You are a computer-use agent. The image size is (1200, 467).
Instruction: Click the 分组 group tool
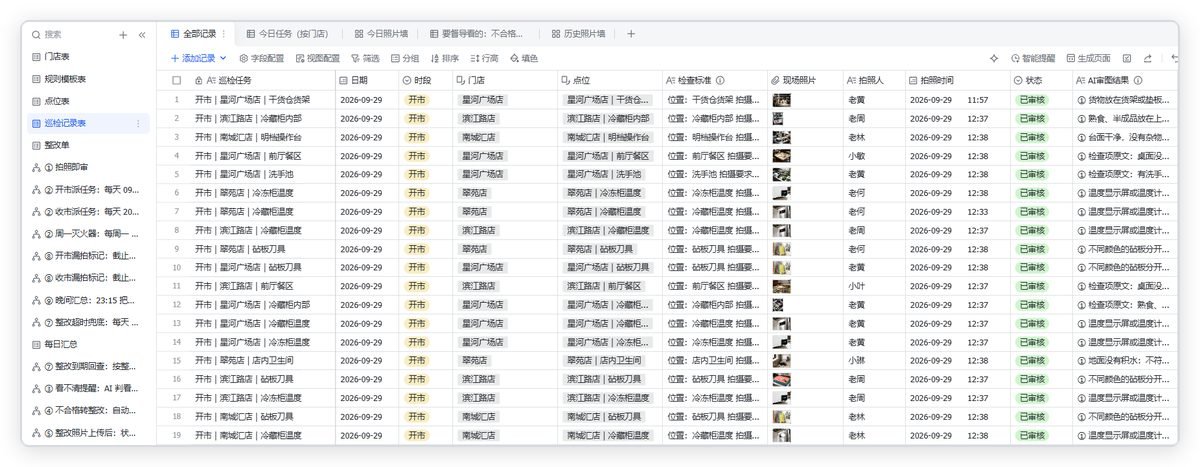(x=405, y=58)
